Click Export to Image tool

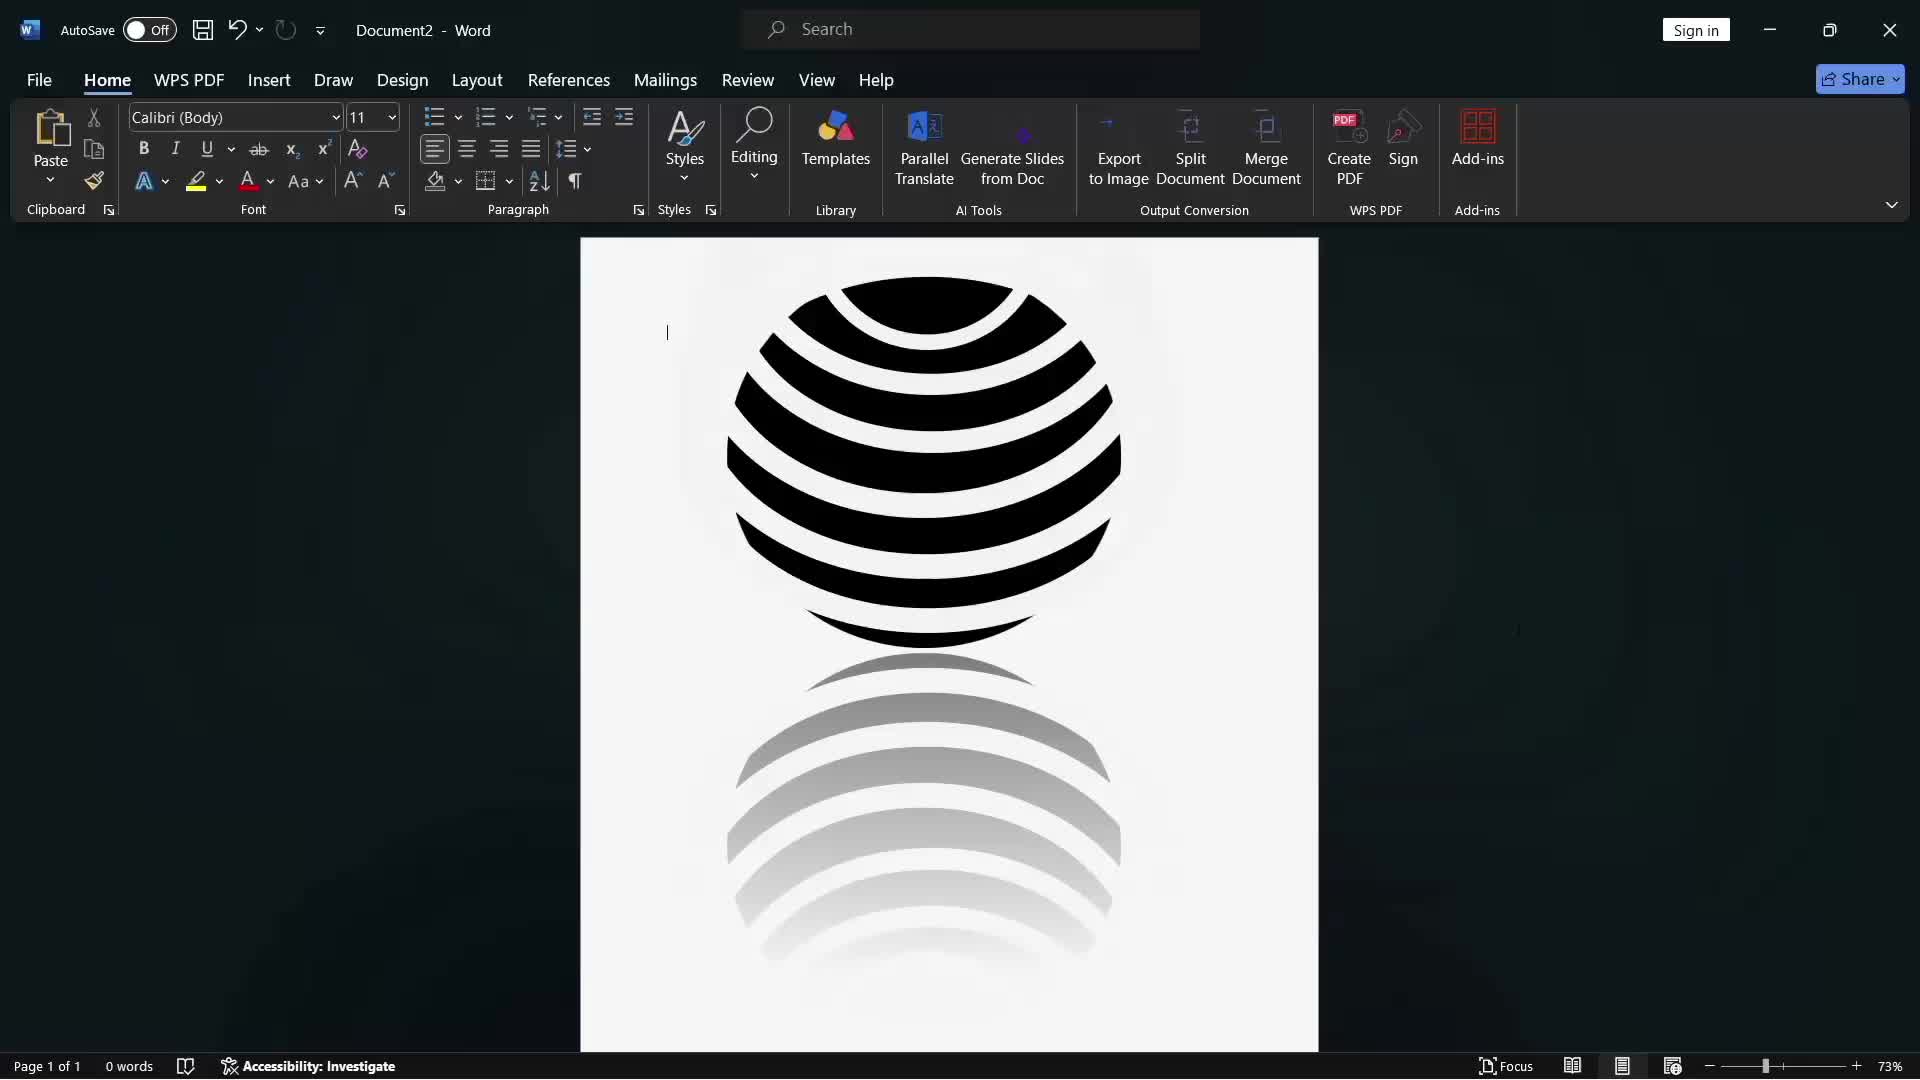[1118, 148]
